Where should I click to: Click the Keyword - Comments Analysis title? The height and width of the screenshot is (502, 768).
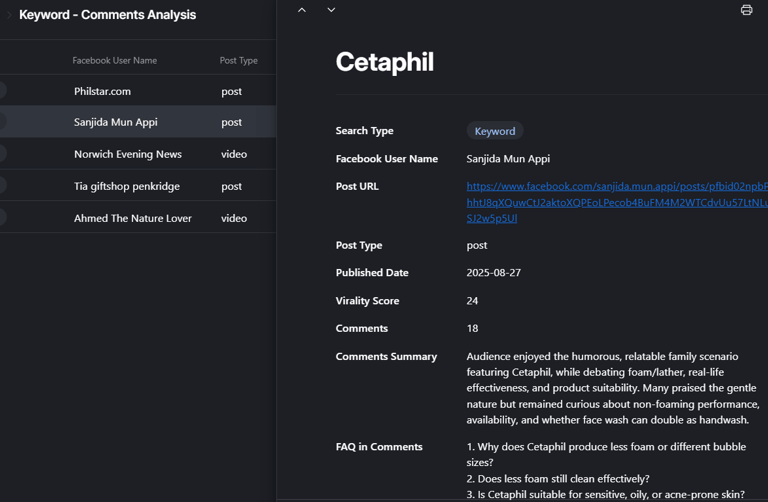(108, 15)
